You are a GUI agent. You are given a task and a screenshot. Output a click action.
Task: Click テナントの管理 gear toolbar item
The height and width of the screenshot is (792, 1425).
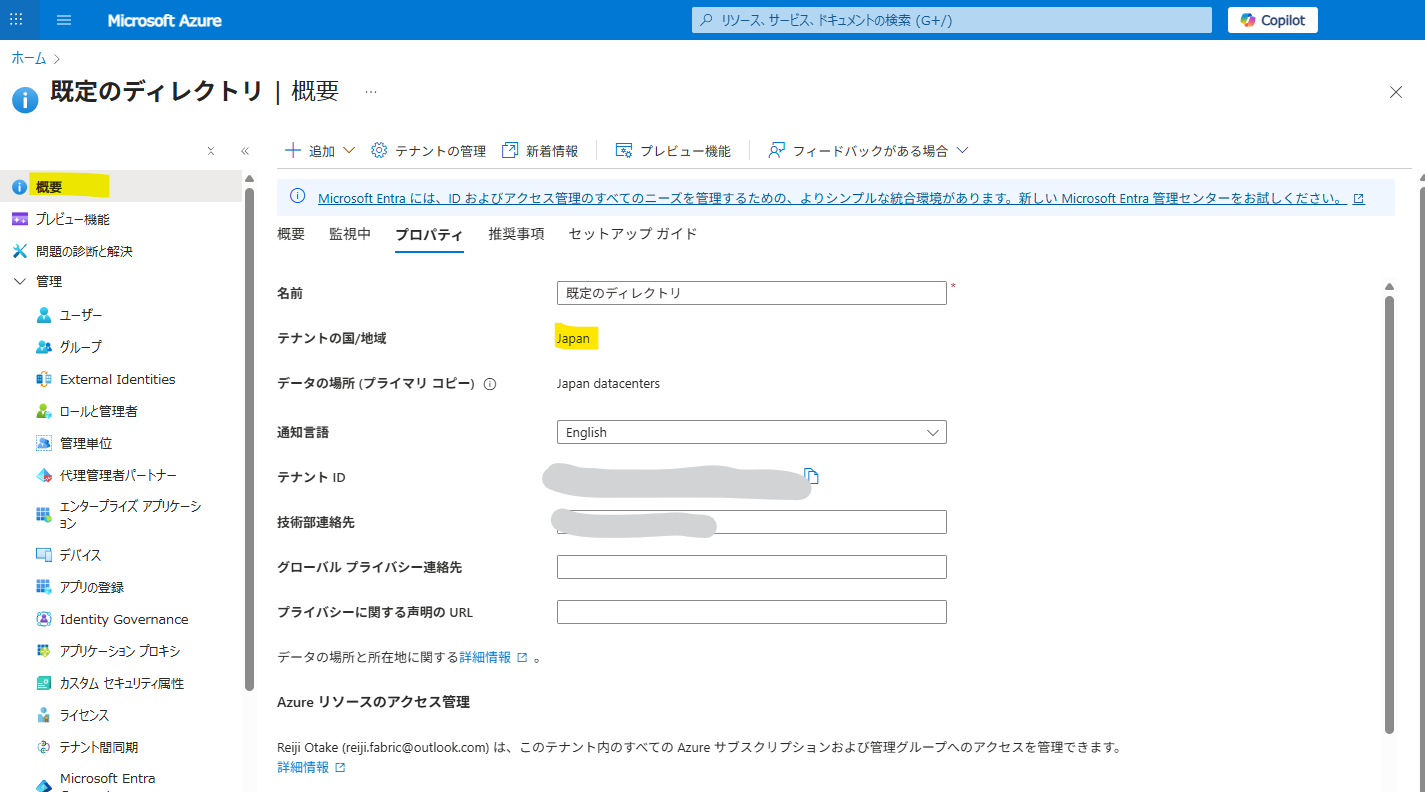coord(428,151)
